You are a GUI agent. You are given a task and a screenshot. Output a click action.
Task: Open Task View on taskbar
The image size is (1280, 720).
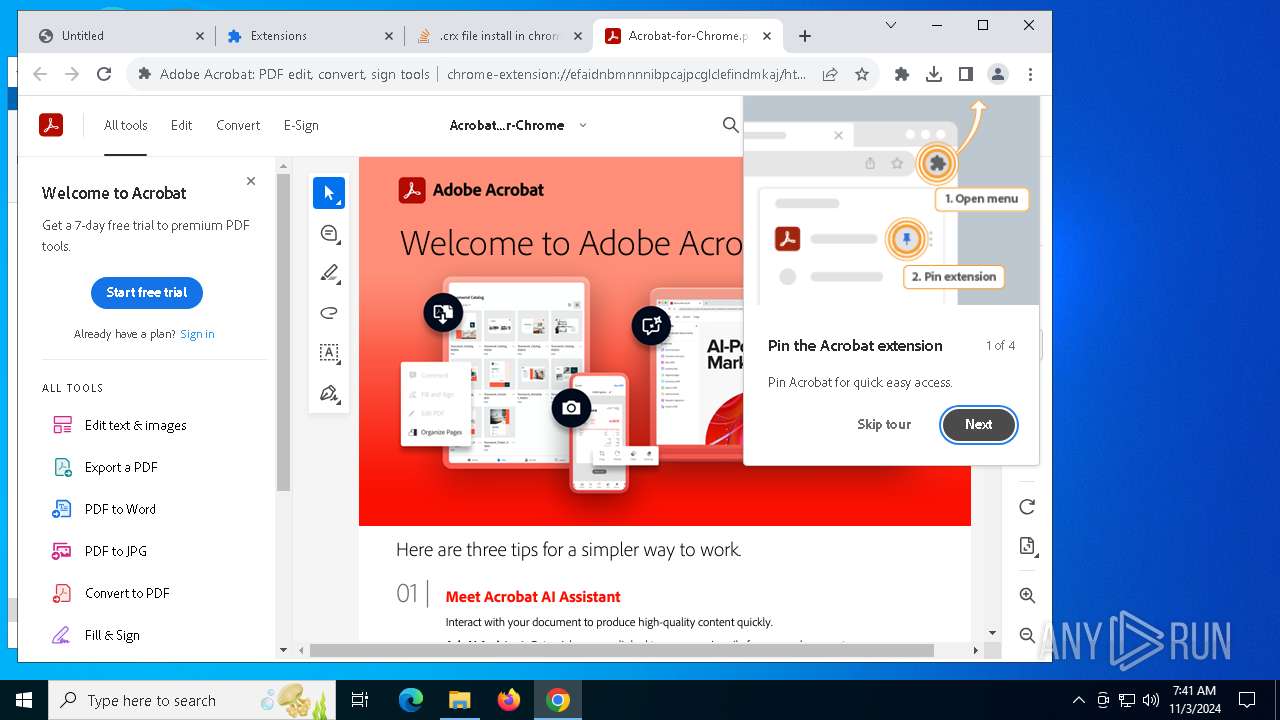point(360,700)
